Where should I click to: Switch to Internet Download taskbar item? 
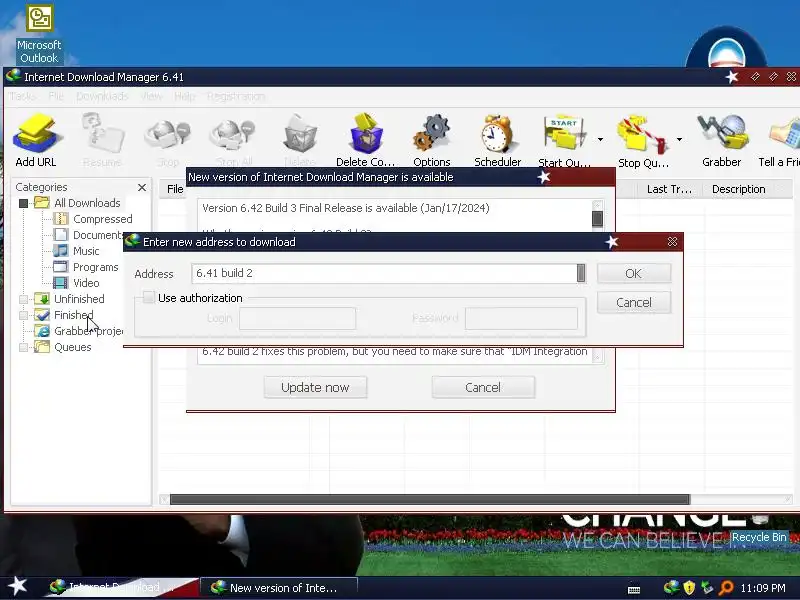(x=122, y=587)
